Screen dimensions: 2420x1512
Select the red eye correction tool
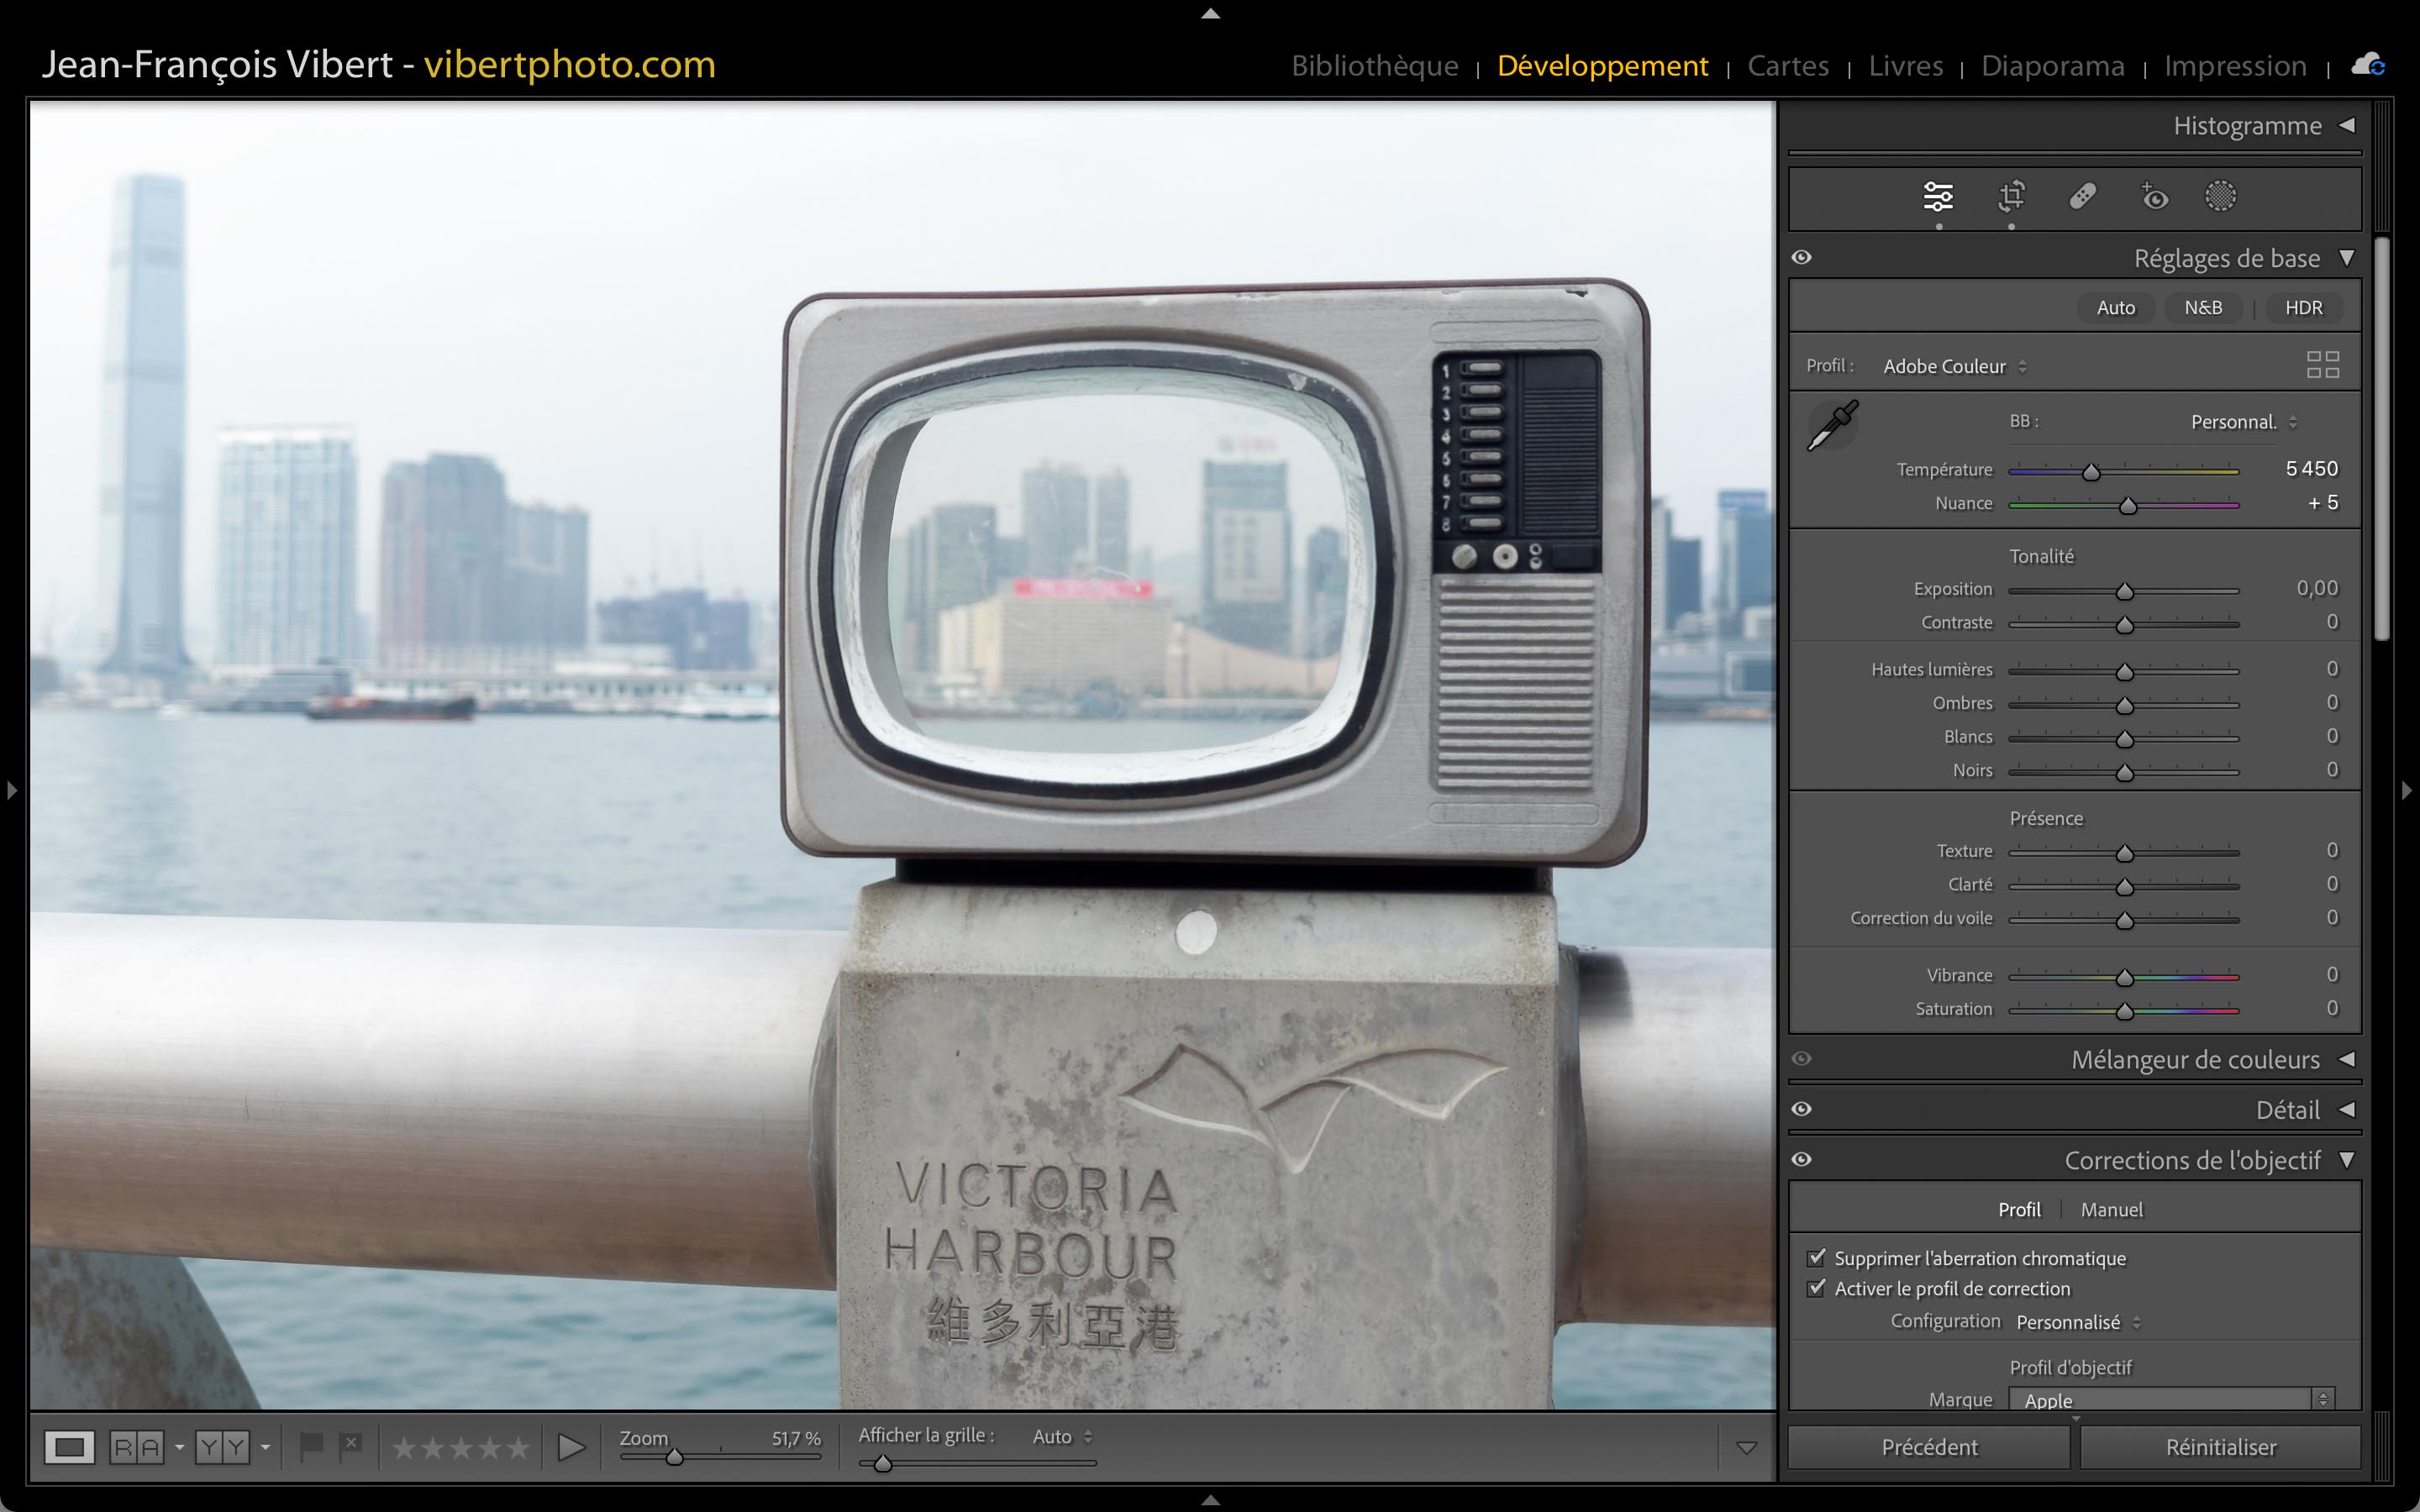2154,196
